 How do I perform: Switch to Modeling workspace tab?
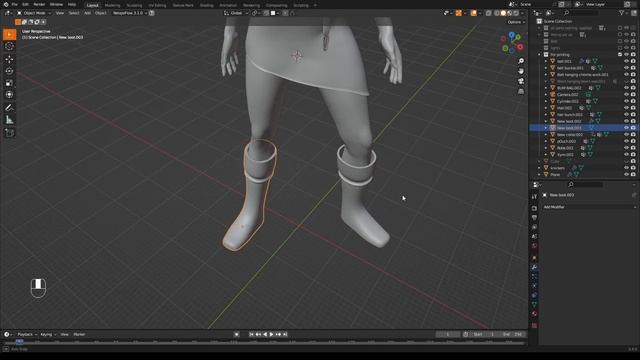pos(112,5)
